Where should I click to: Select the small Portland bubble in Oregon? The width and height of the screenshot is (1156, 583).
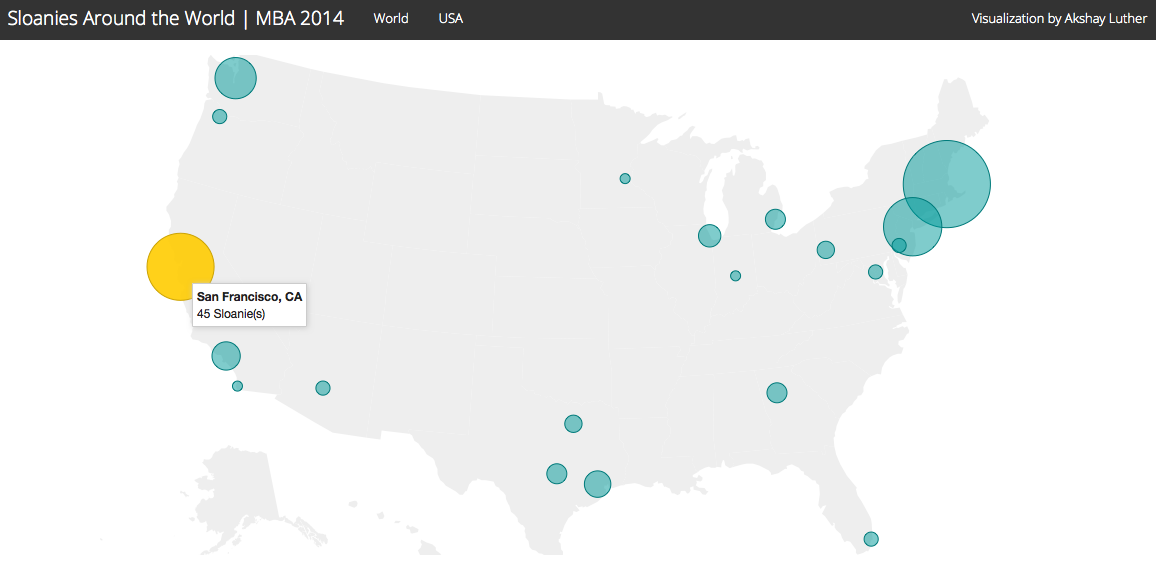pyautogui.click(x=219, y=116)
